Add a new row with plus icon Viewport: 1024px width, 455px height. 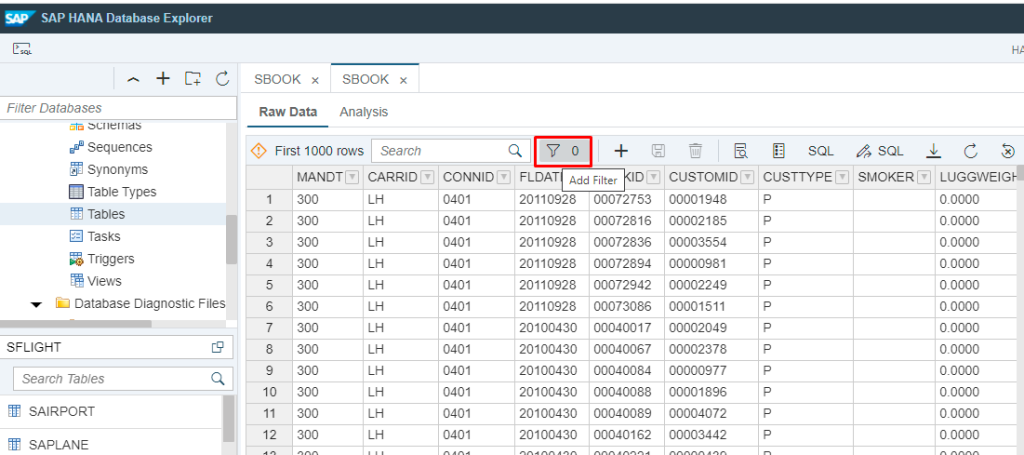621,151
